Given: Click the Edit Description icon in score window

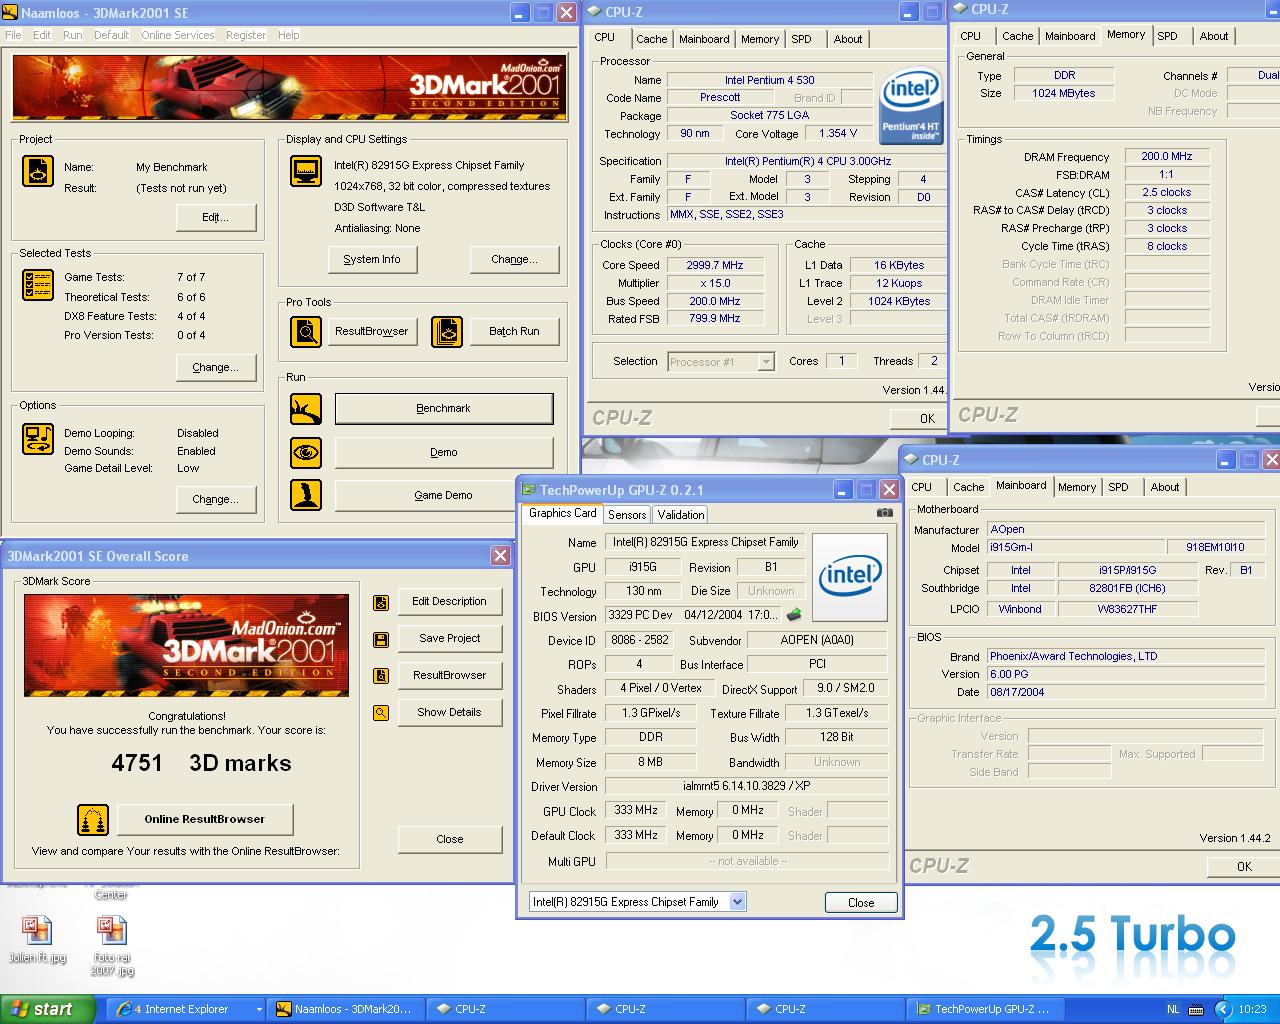Looking at the screenshot, I should [x=381, y=602].
